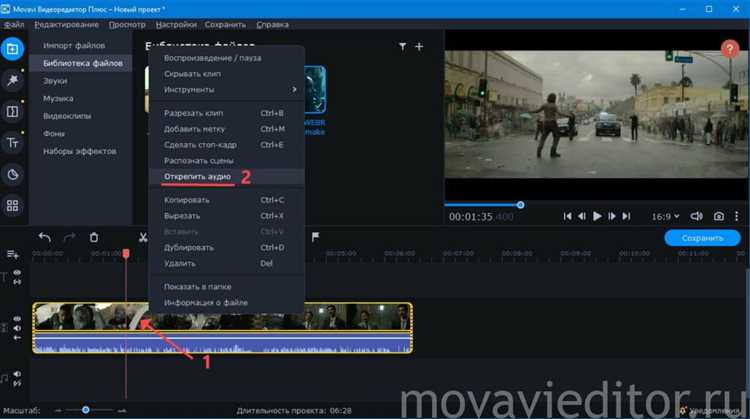750x419 pixels.
Task: Open the round stickers panel icon
Action: (12, 174)
